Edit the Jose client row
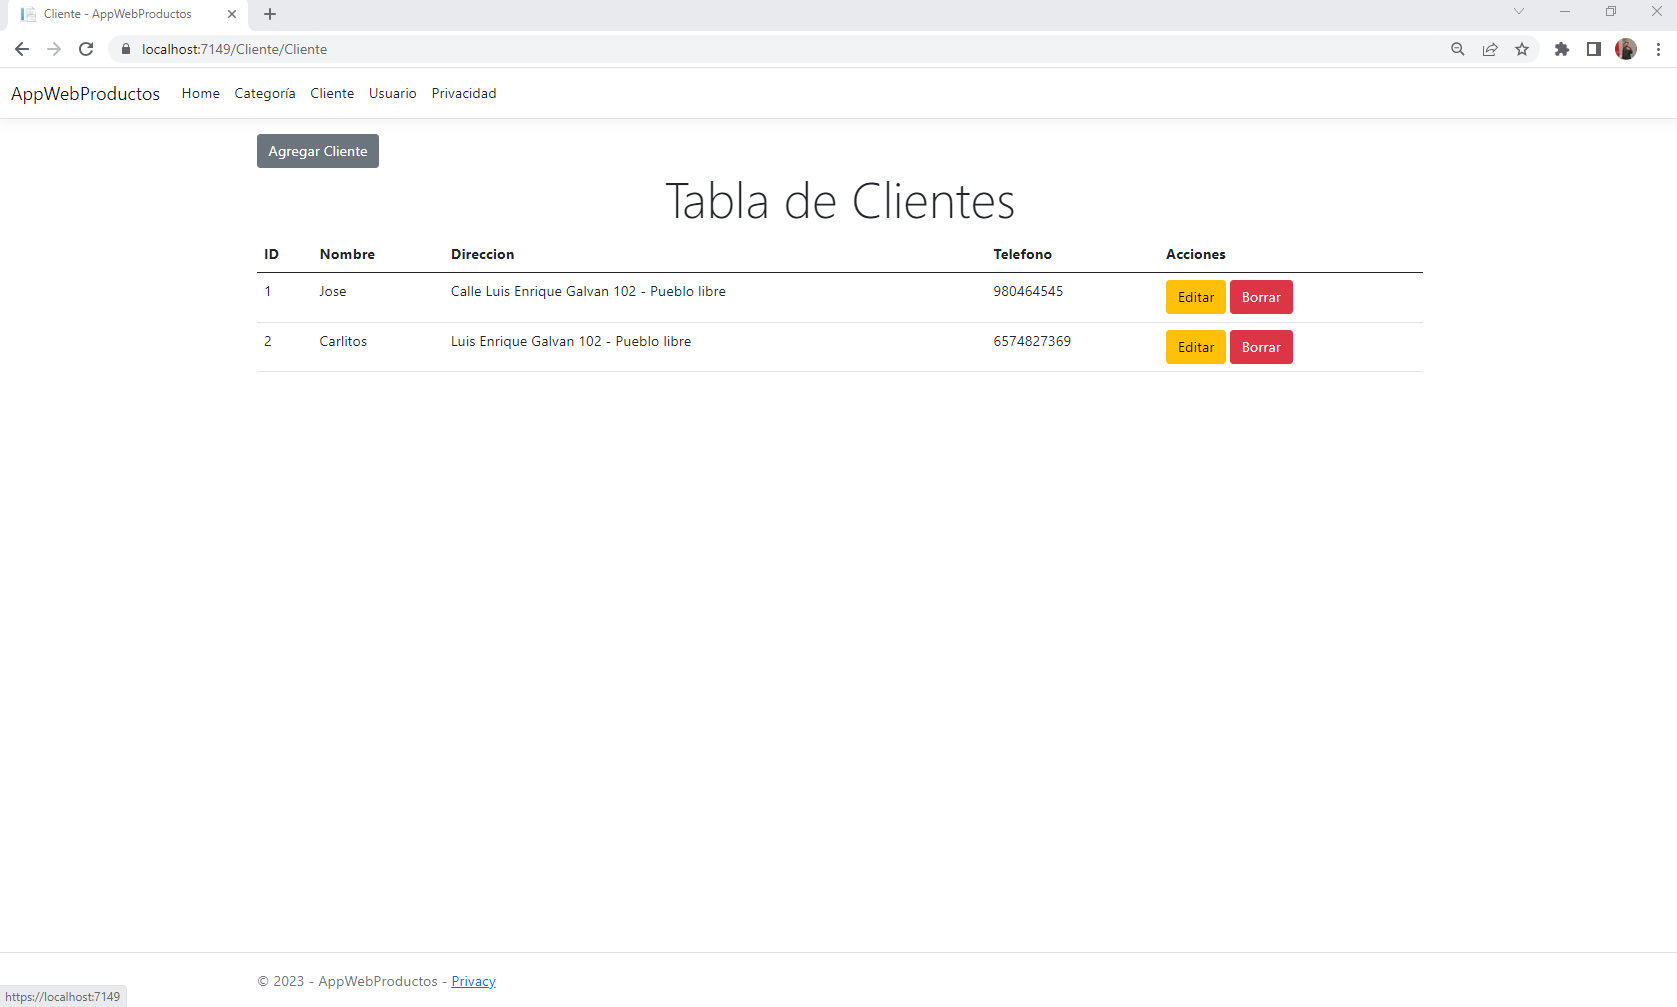 (x=1196, y=297)
